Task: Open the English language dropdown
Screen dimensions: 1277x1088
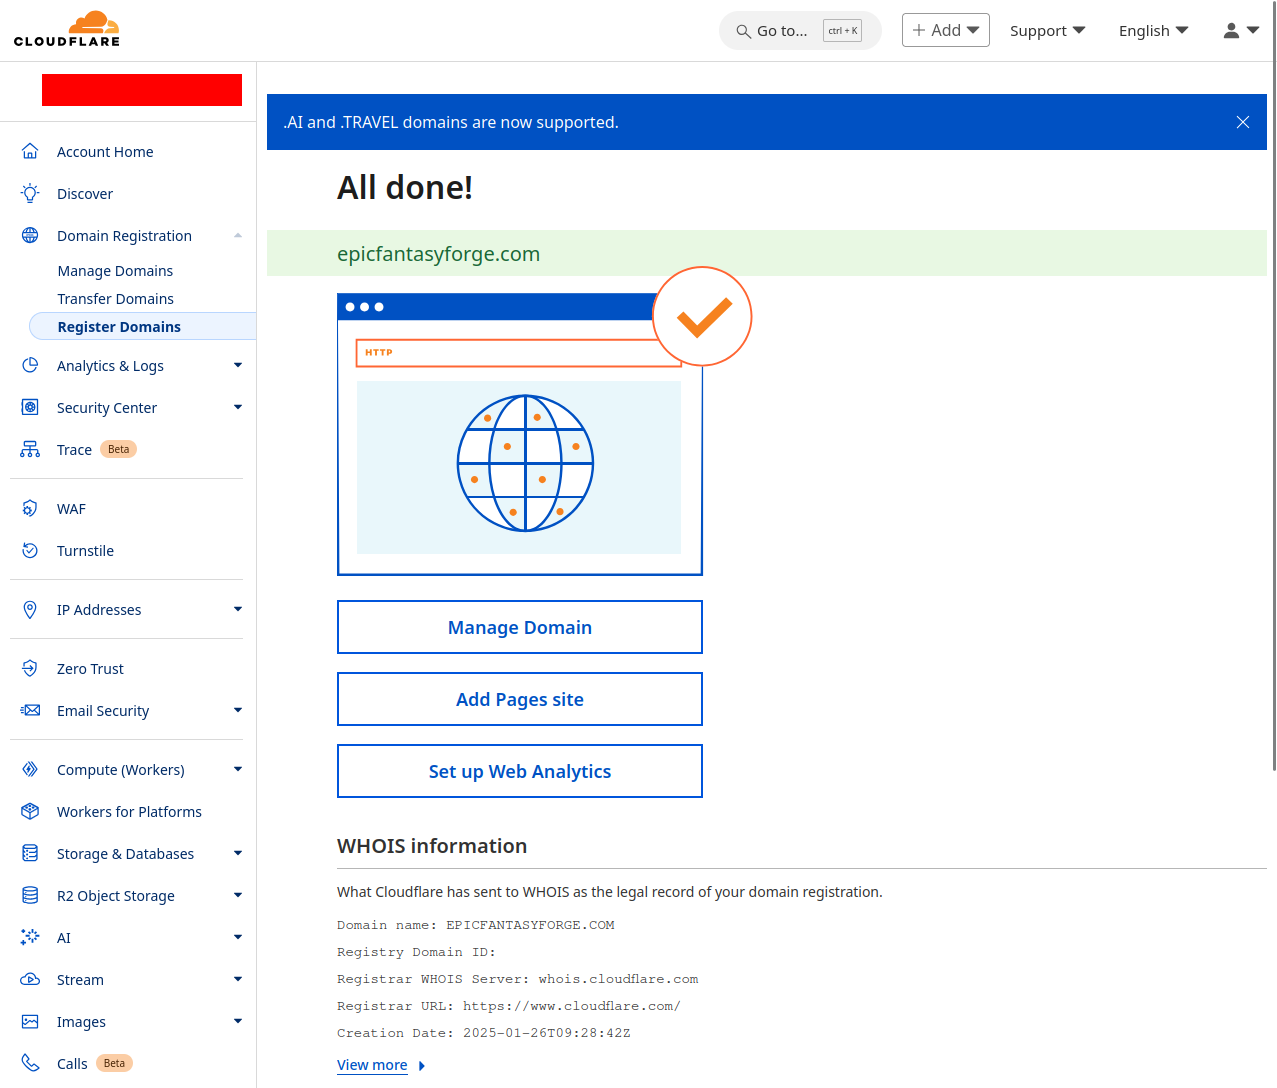Action: pos(1153,30)
